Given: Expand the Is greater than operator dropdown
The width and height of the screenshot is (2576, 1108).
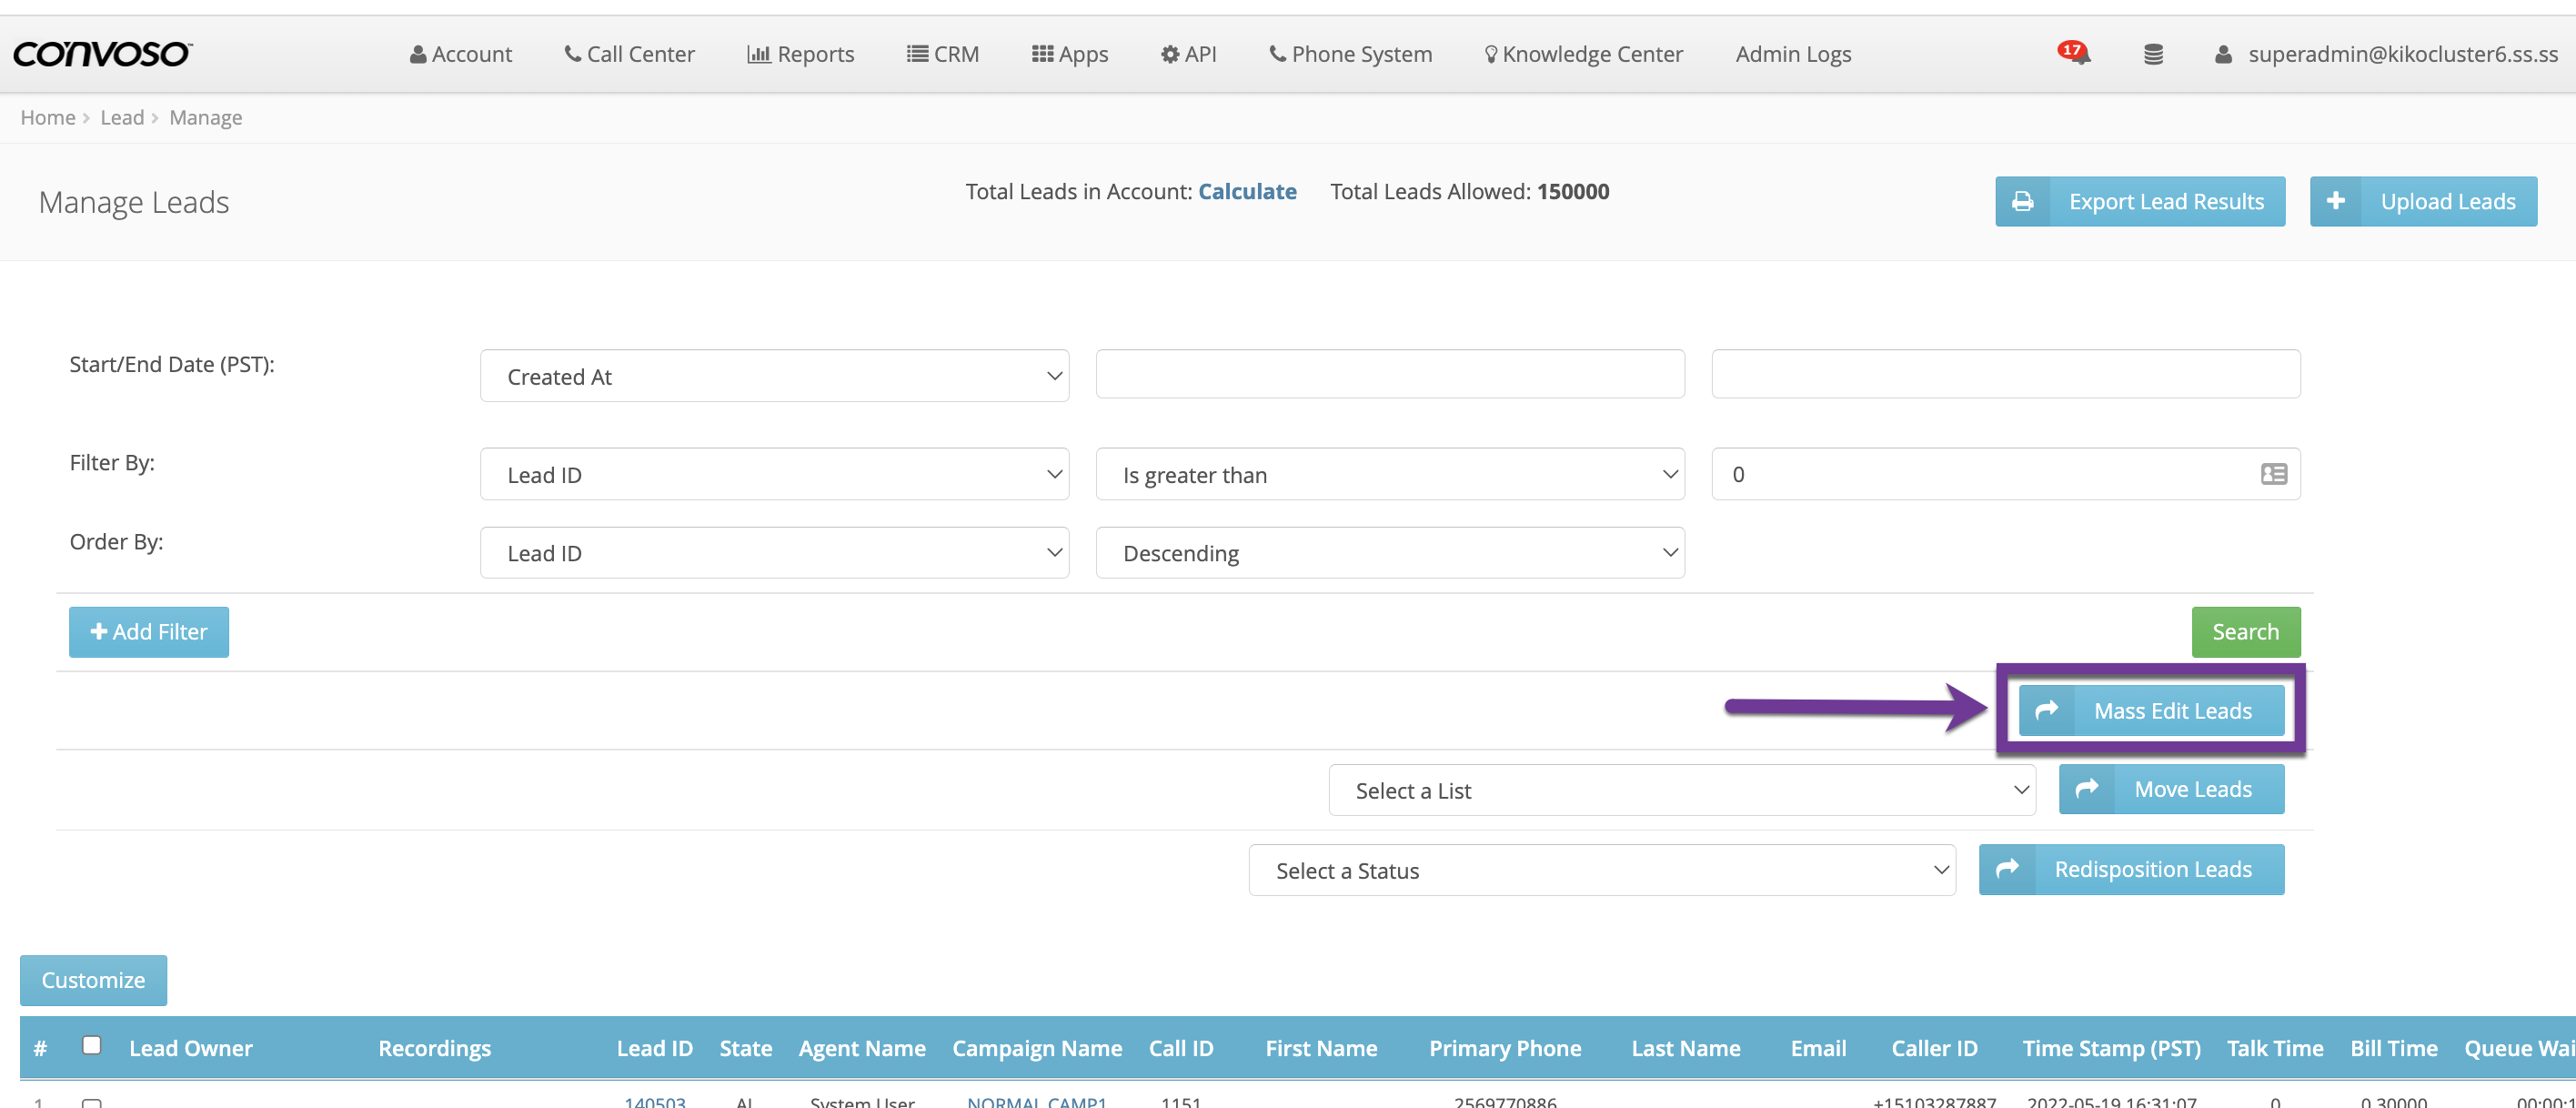Looking at the screenshot, I should click(x=1389, y=474).
